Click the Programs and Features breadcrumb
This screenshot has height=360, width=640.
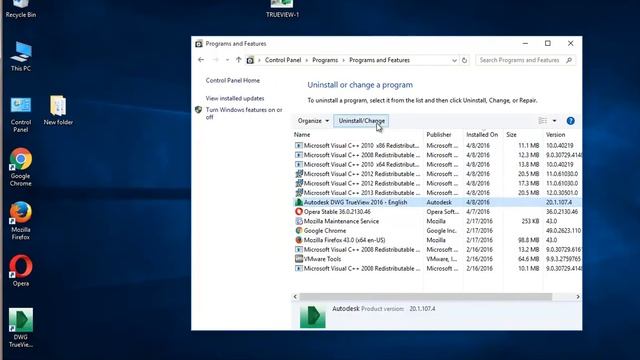coord(380,60)
